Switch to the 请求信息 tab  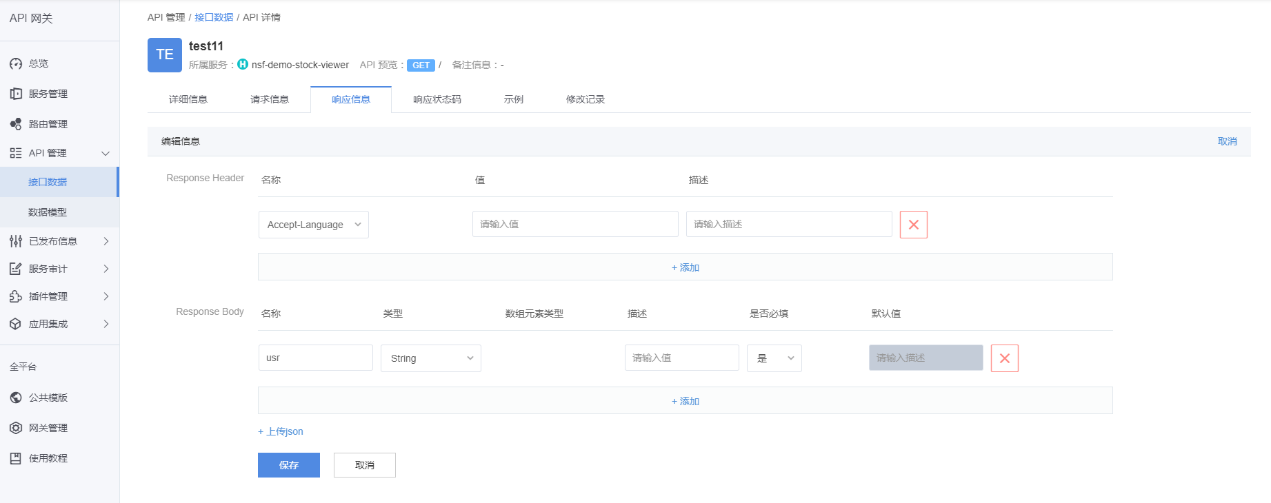(x=269, y=100)
